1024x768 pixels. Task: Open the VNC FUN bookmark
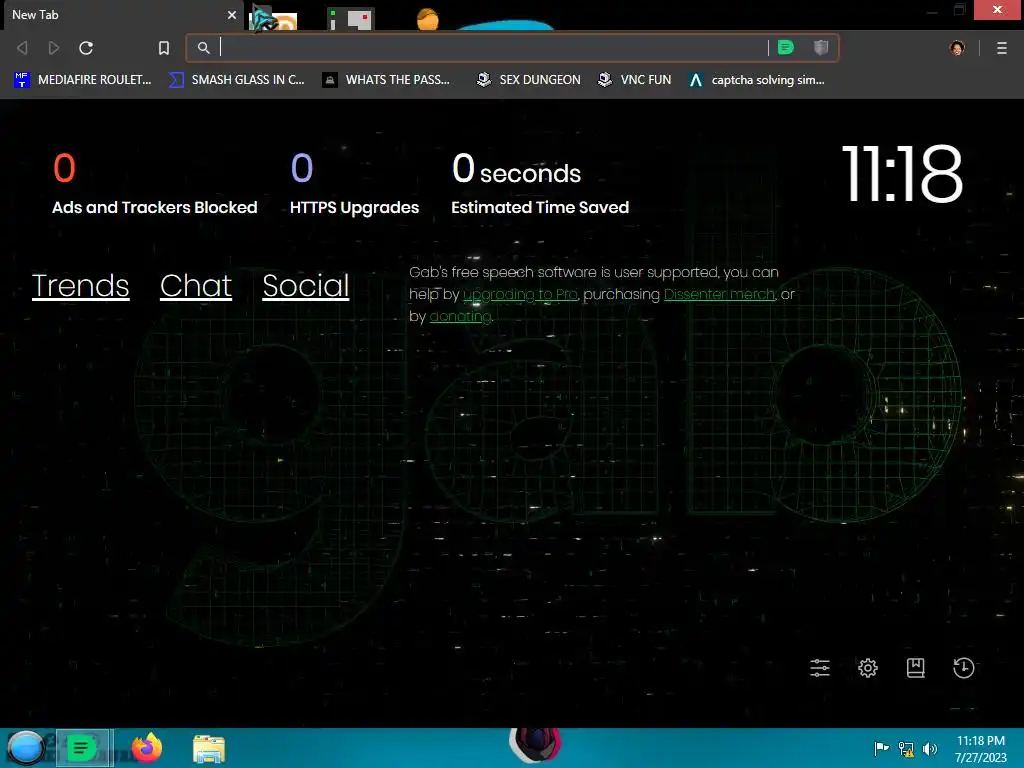[x=634, y=80]
